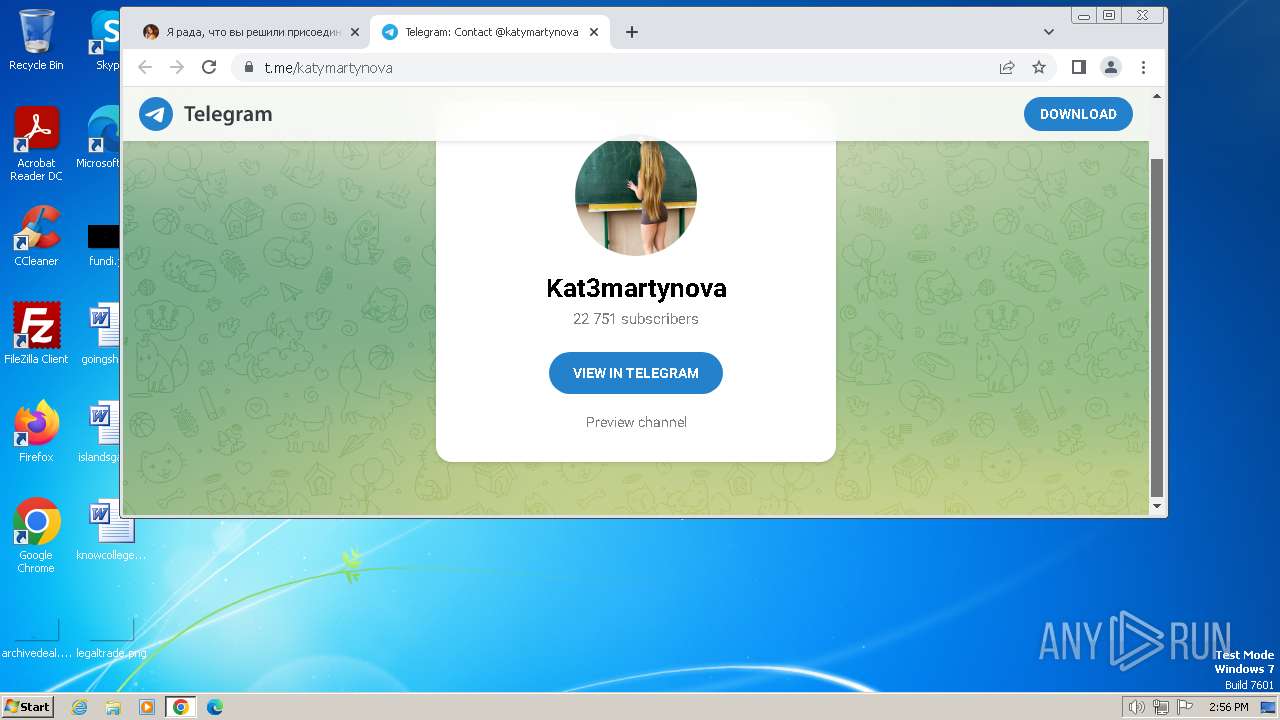Open Chrome three-dot menu
This screenshot has height=720, width=1280.
1143,67
